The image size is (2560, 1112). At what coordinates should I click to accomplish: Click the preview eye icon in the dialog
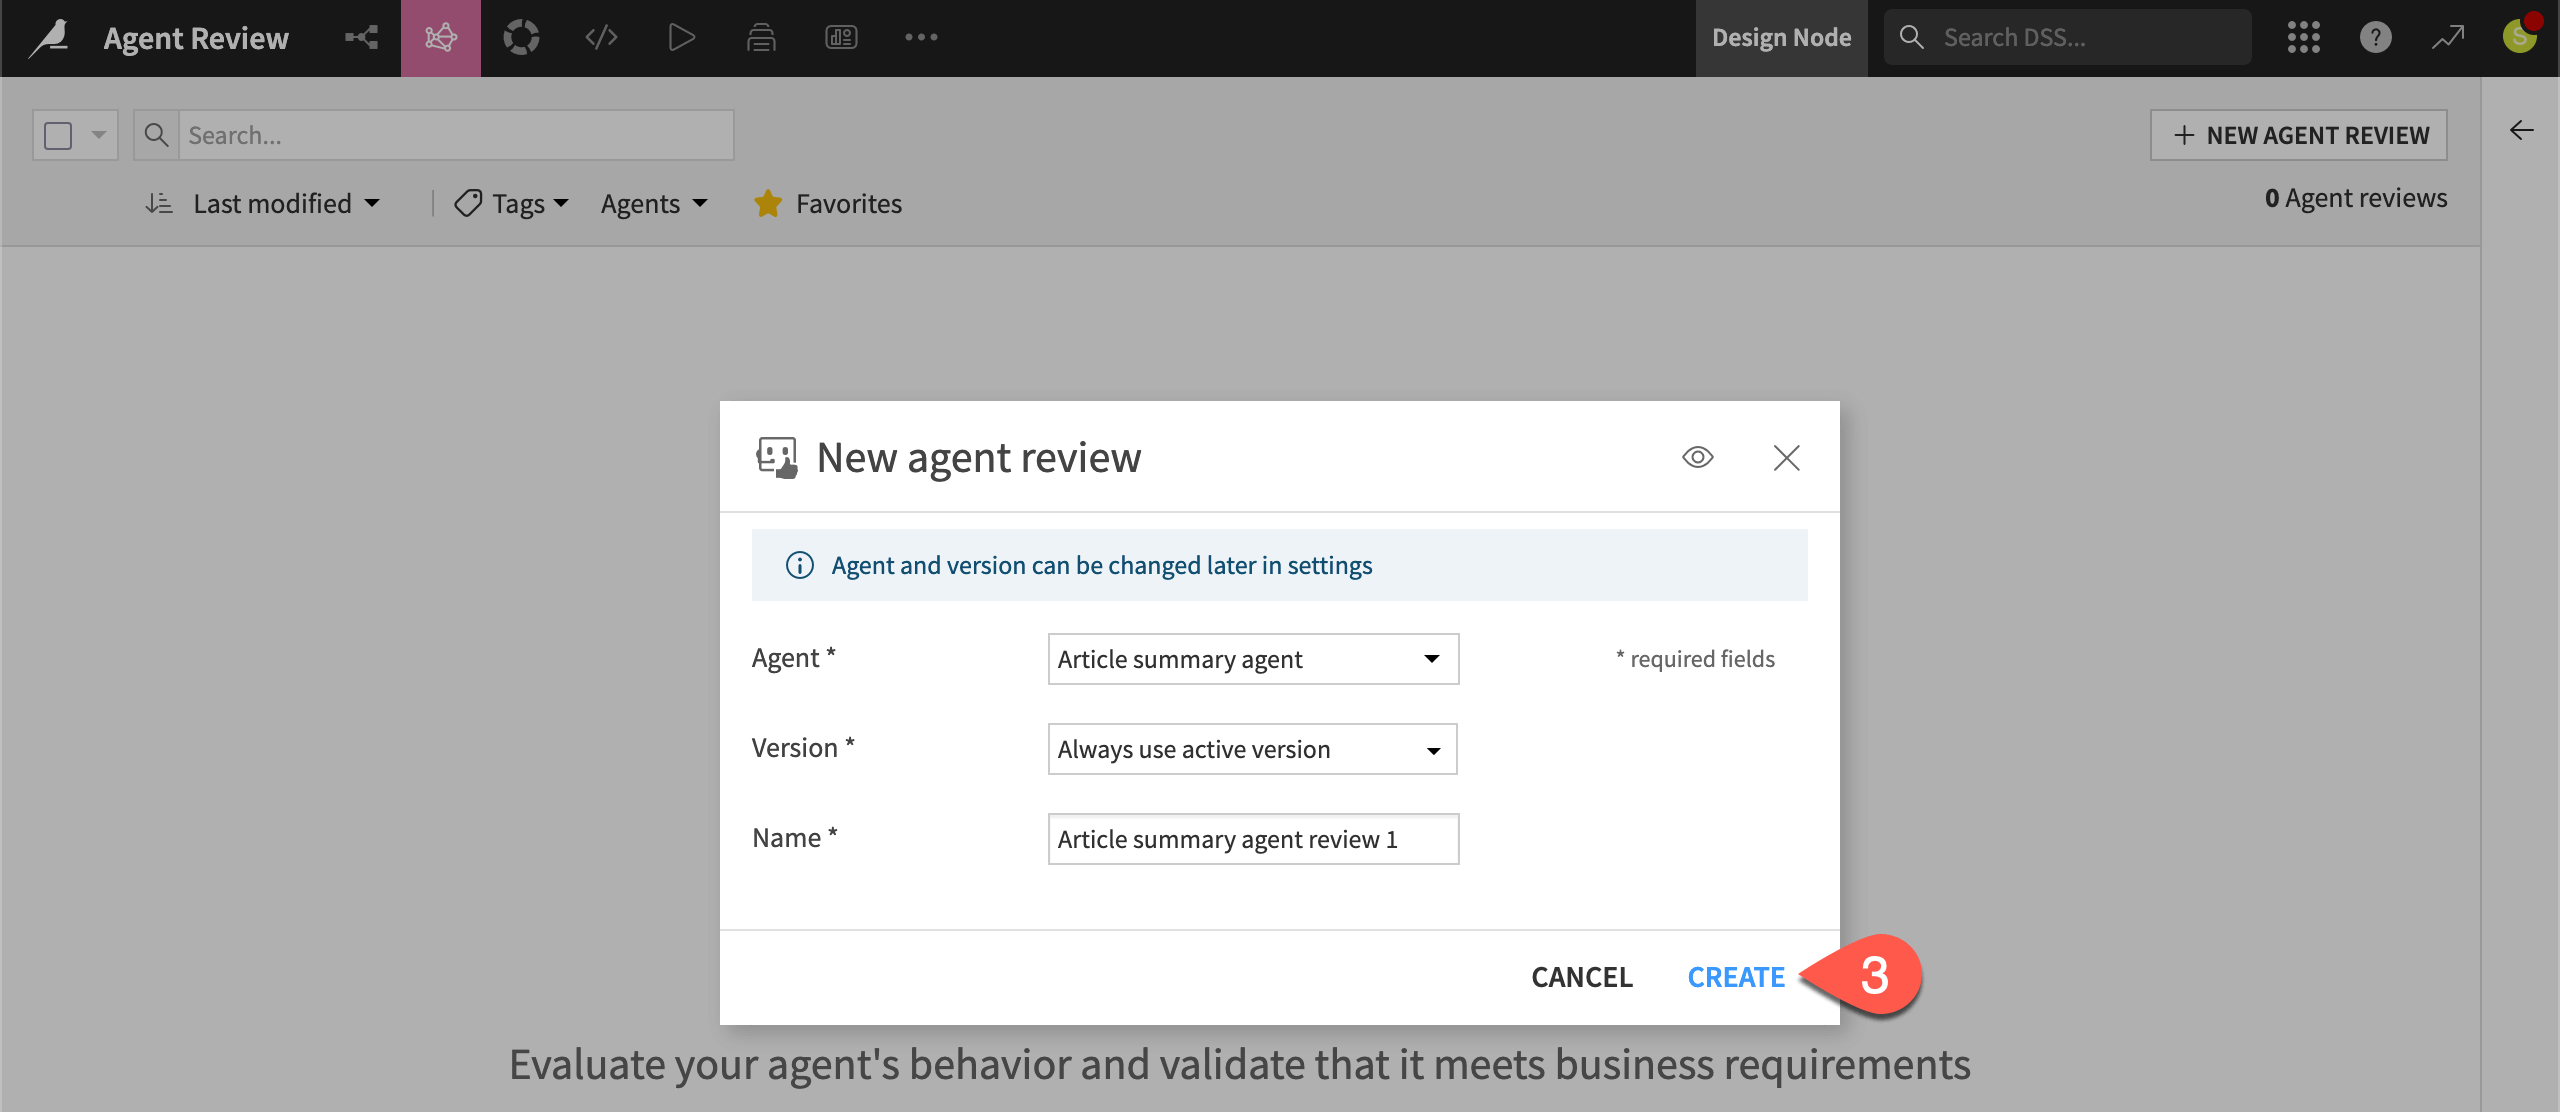click(x=1697, y=457)
